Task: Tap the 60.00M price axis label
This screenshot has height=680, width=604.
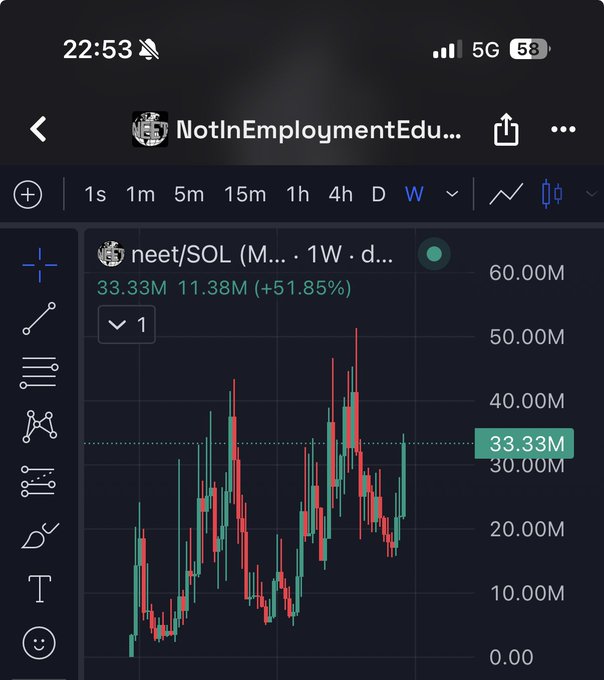Action: pyautogui.click(x=527, y=273)
